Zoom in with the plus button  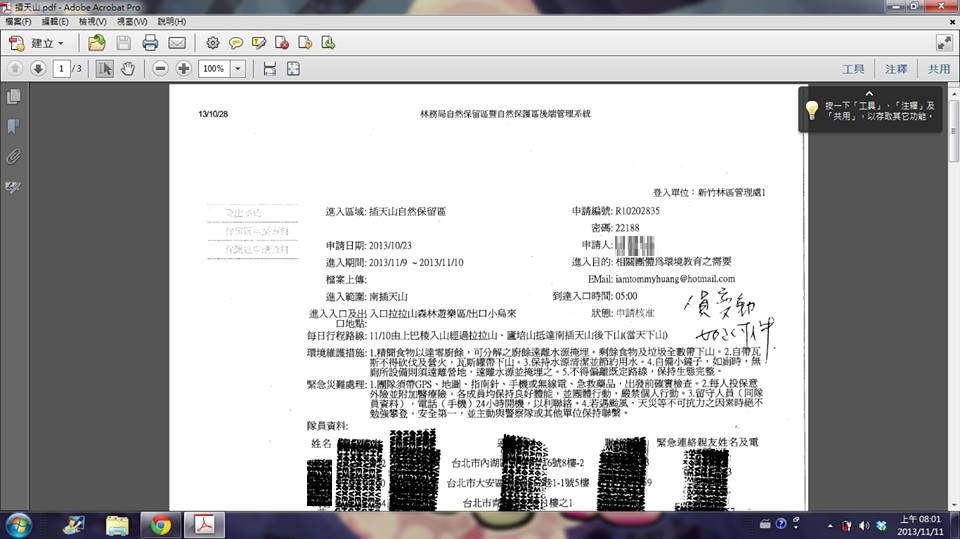184,69
